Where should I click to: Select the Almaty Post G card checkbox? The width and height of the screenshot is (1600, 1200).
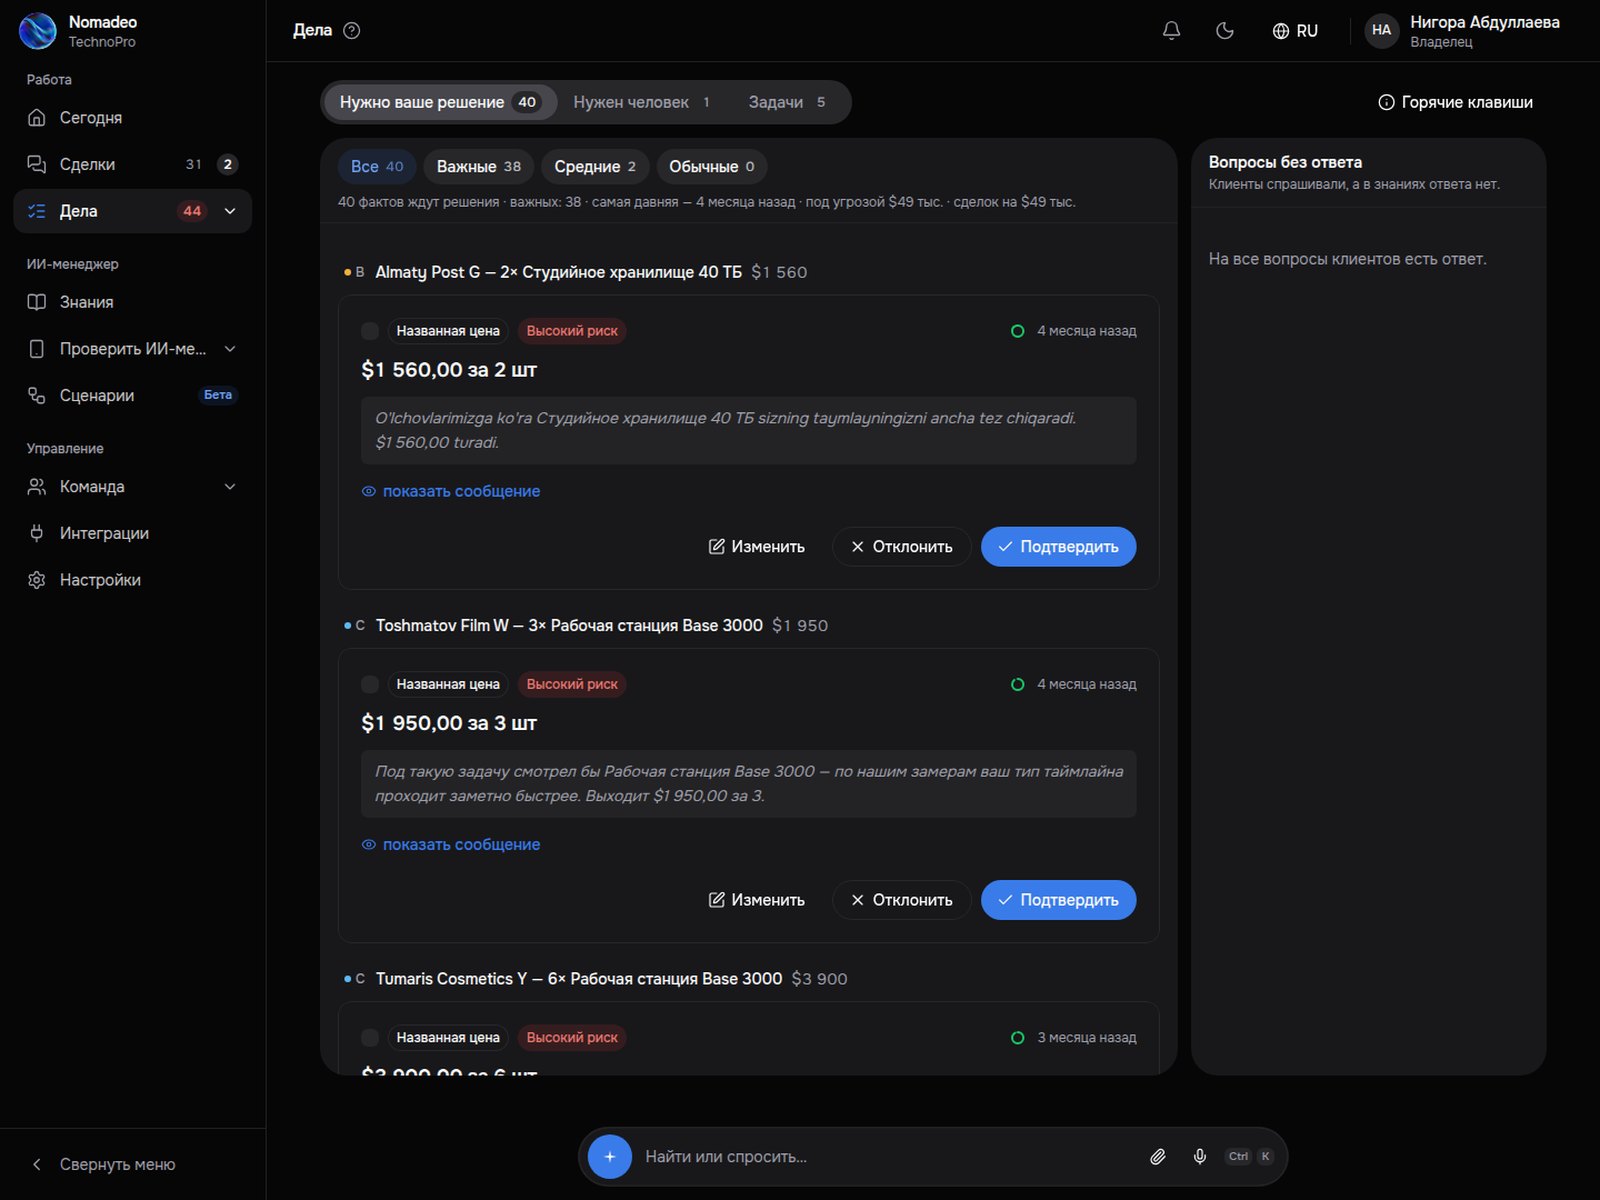[370, 331]
